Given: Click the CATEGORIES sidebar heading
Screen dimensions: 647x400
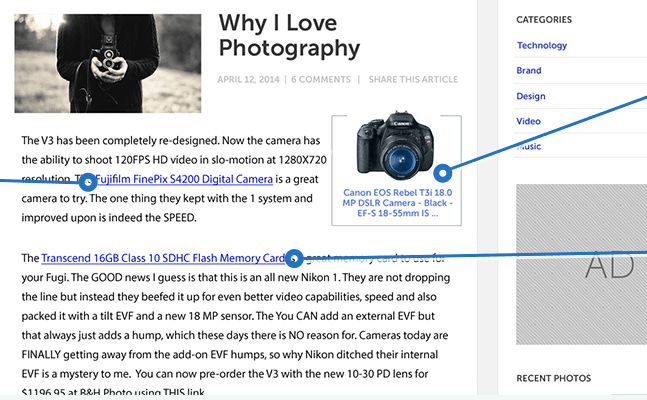Looking at the screenshot, I should click(x=544, y=20).
